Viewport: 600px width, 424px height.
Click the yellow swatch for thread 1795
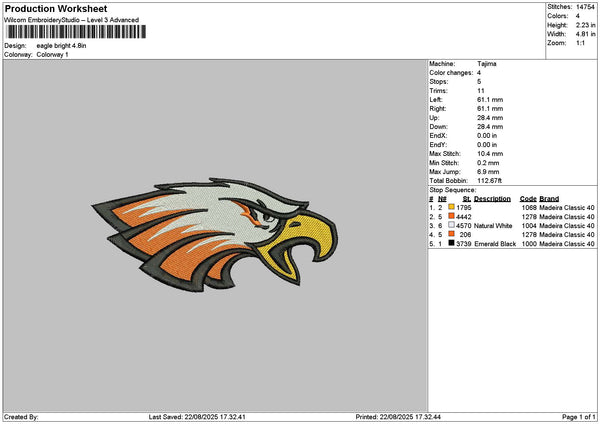pyautogui.click(x=452, y=207)
